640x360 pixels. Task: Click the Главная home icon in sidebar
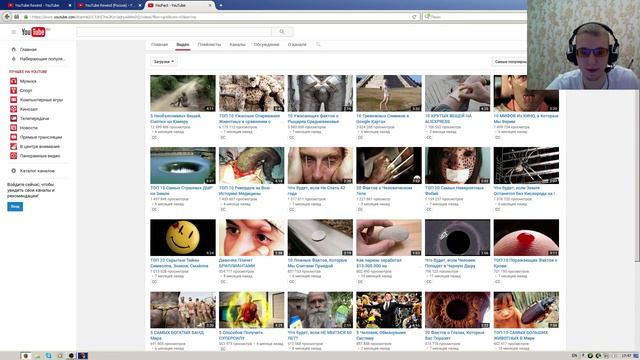tap(13, 49)
